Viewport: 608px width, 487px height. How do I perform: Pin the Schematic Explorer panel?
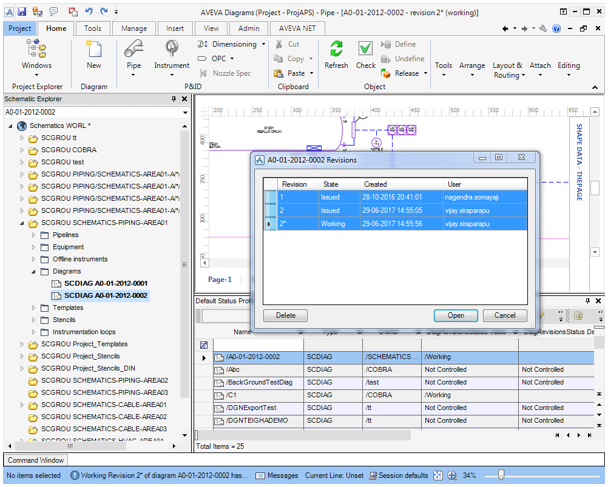(174, 99)
